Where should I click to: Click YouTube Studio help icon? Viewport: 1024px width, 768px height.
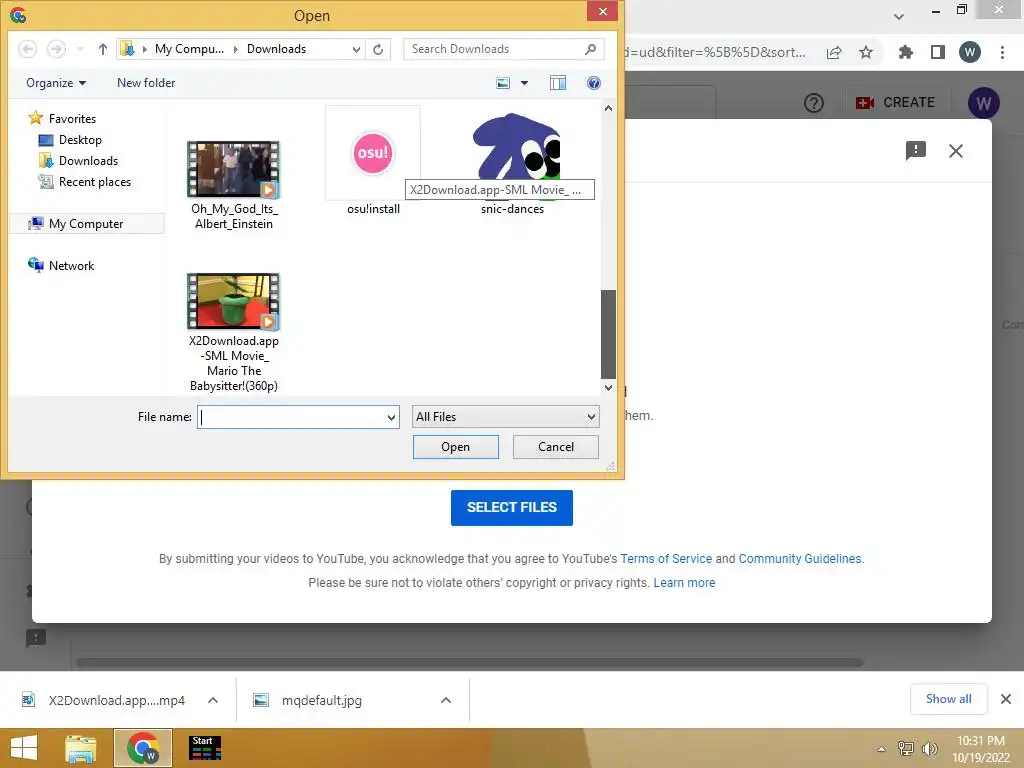pyautogui.click(x=814, y=103)
